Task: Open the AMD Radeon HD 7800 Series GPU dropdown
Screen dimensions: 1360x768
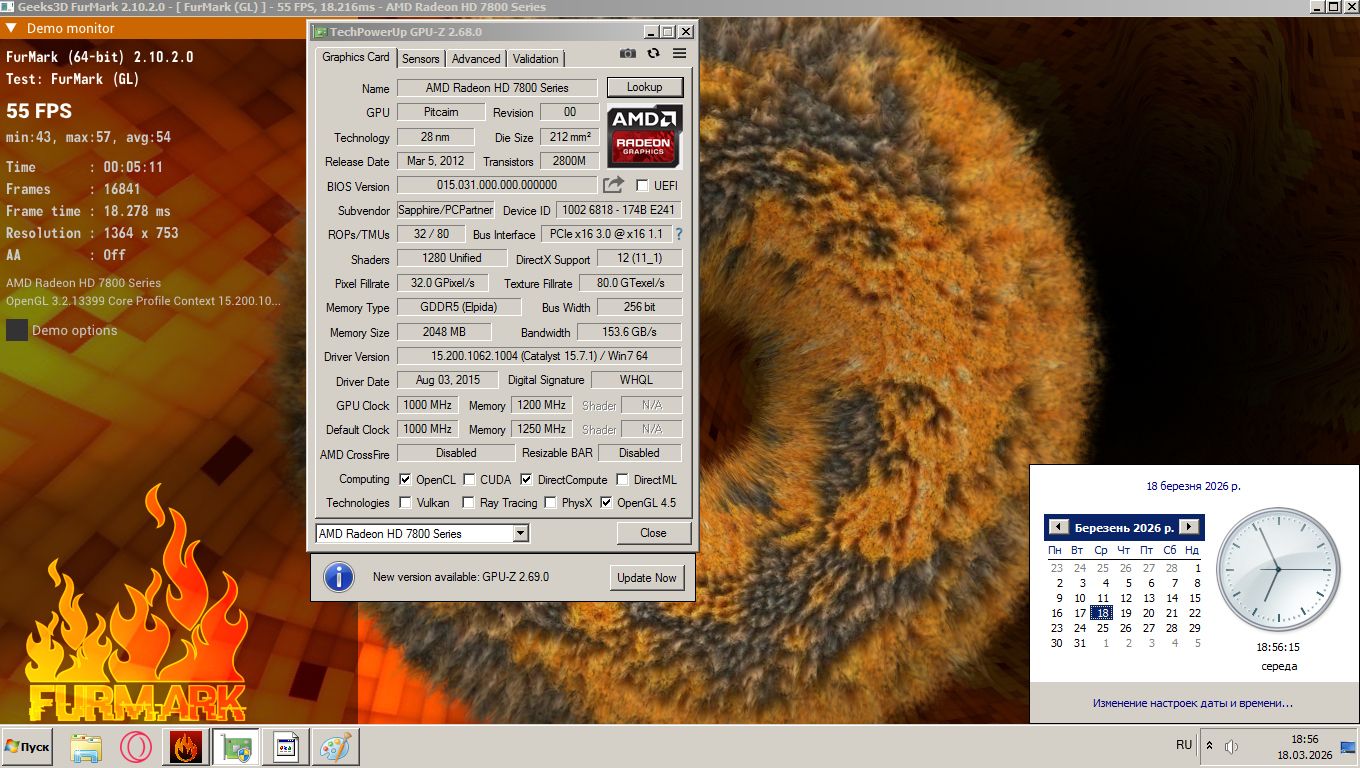Action: point(520,534)
